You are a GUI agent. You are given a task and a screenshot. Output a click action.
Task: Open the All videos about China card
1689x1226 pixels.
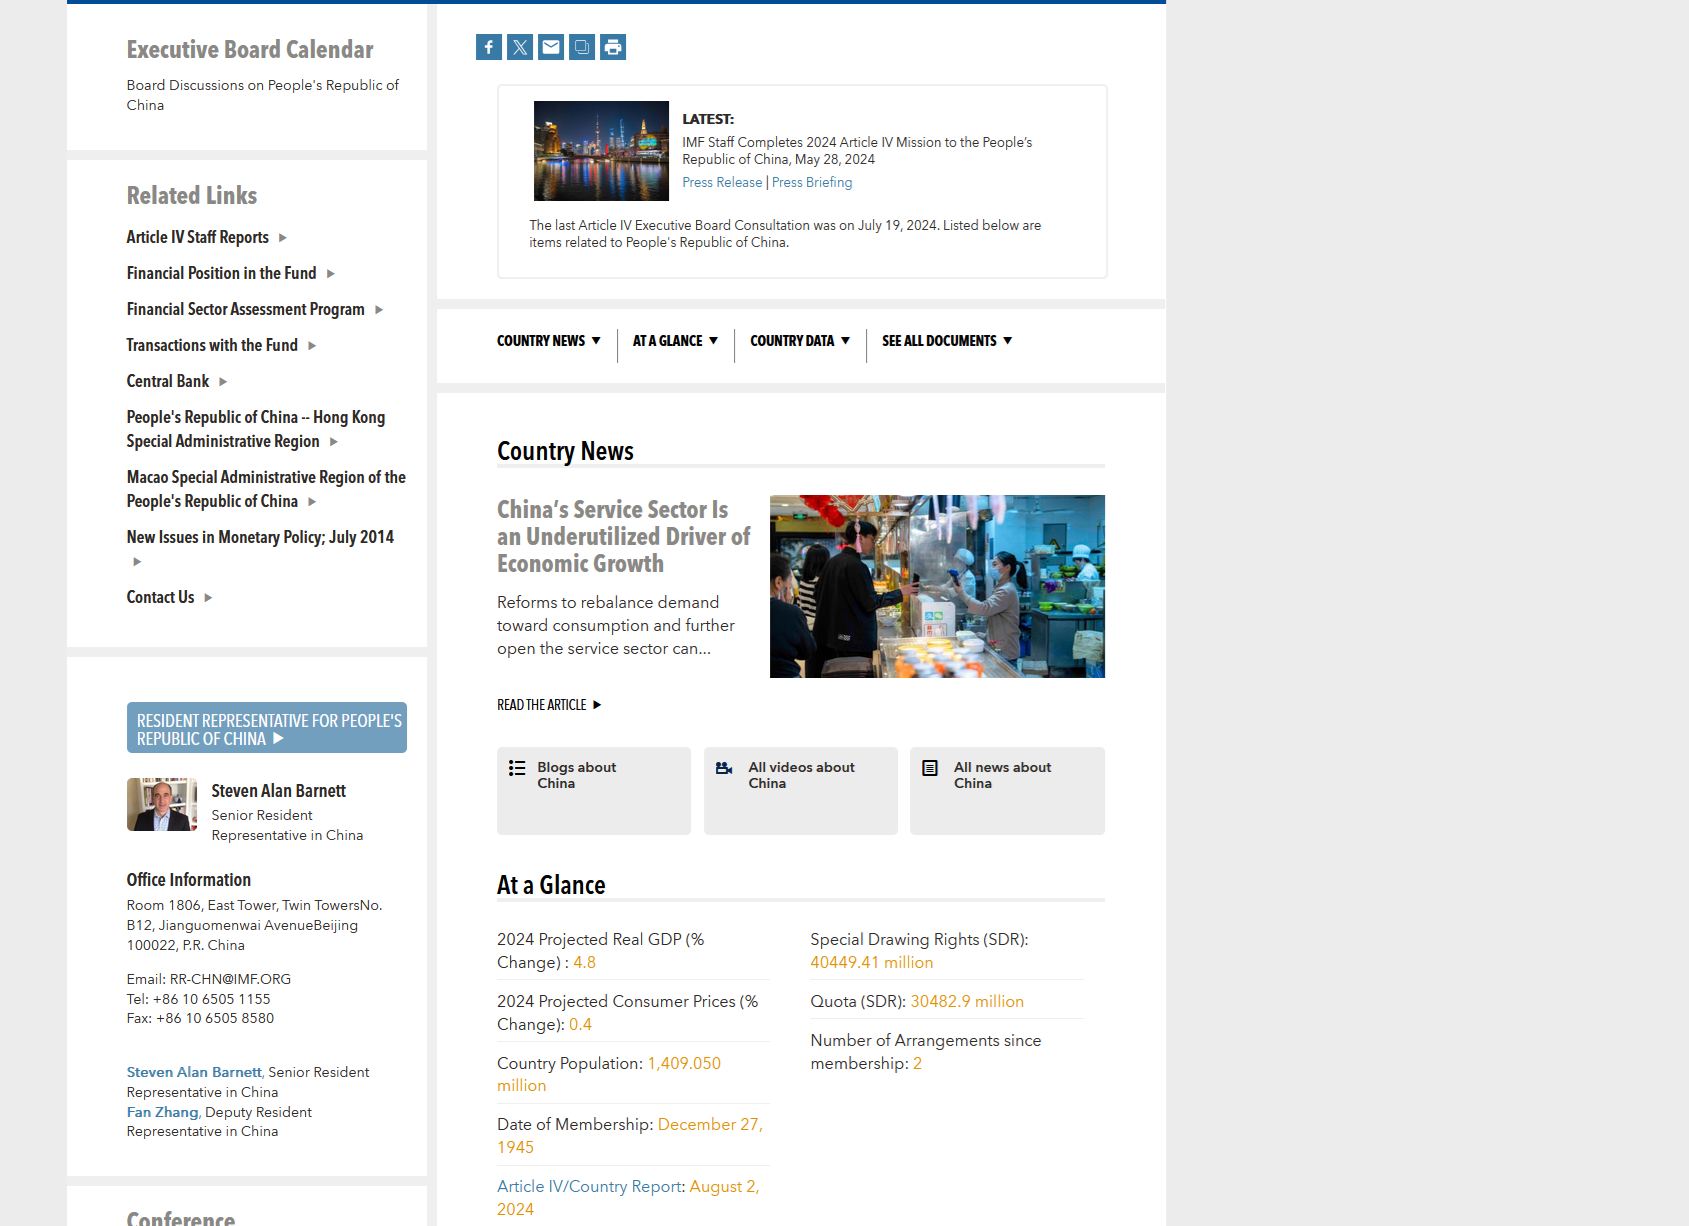click(801, 791)
